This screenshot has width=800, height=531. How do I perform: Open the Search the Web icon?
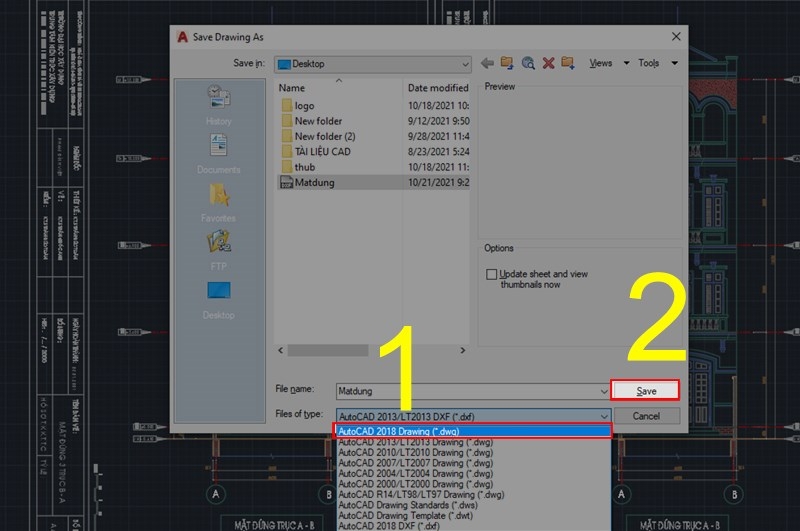(528, 63)
